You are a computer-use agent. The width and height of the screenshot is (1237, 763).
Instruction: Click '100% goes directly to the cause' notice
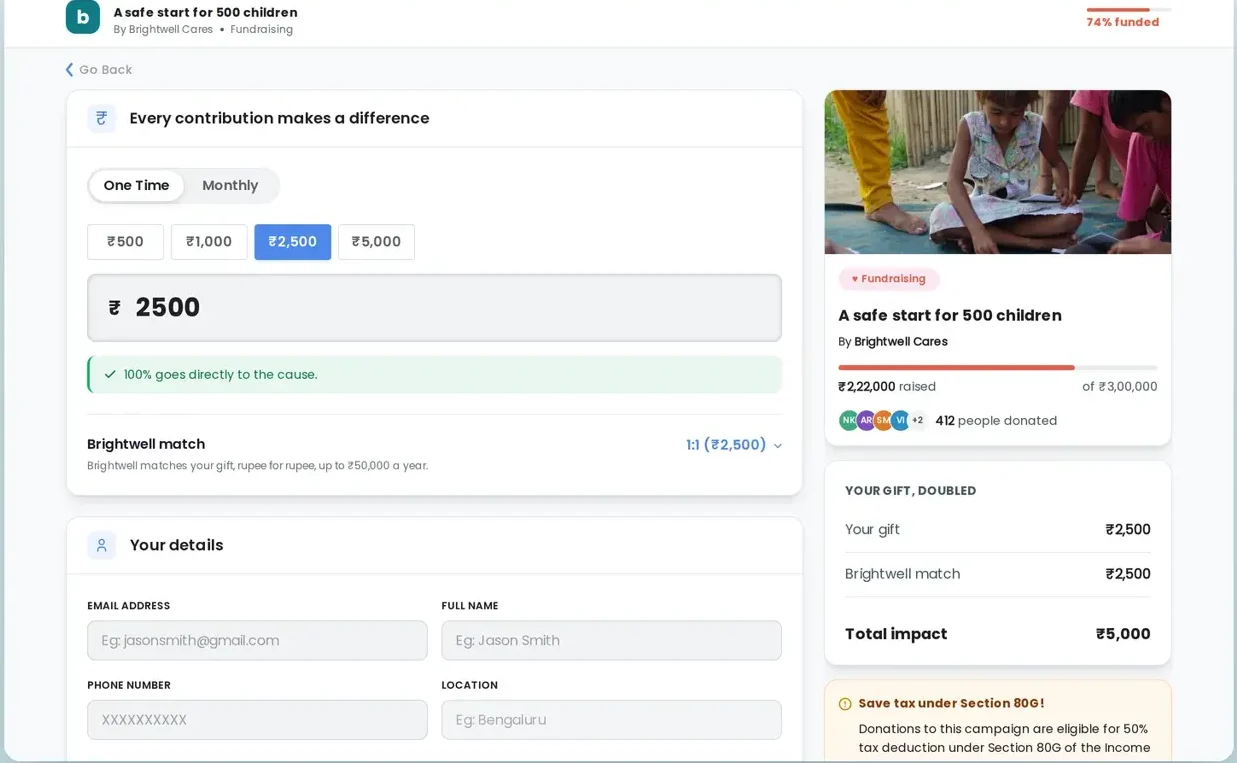click(434, 375)
